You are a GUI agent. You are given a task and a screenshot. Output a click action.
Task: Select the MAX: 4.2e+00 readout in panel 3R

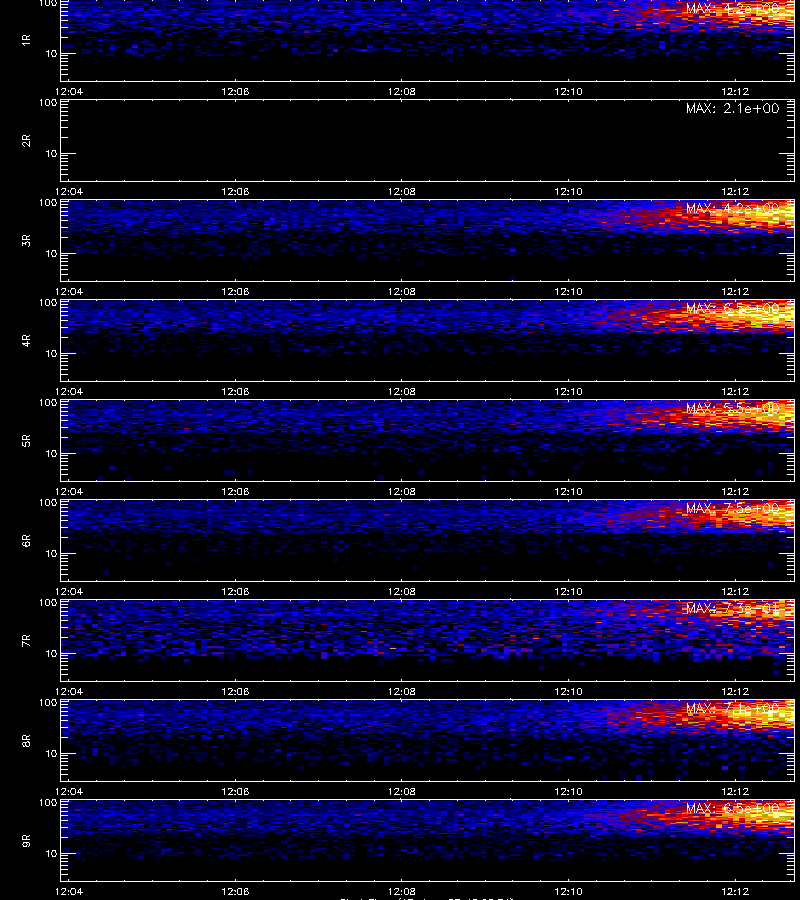732,208
